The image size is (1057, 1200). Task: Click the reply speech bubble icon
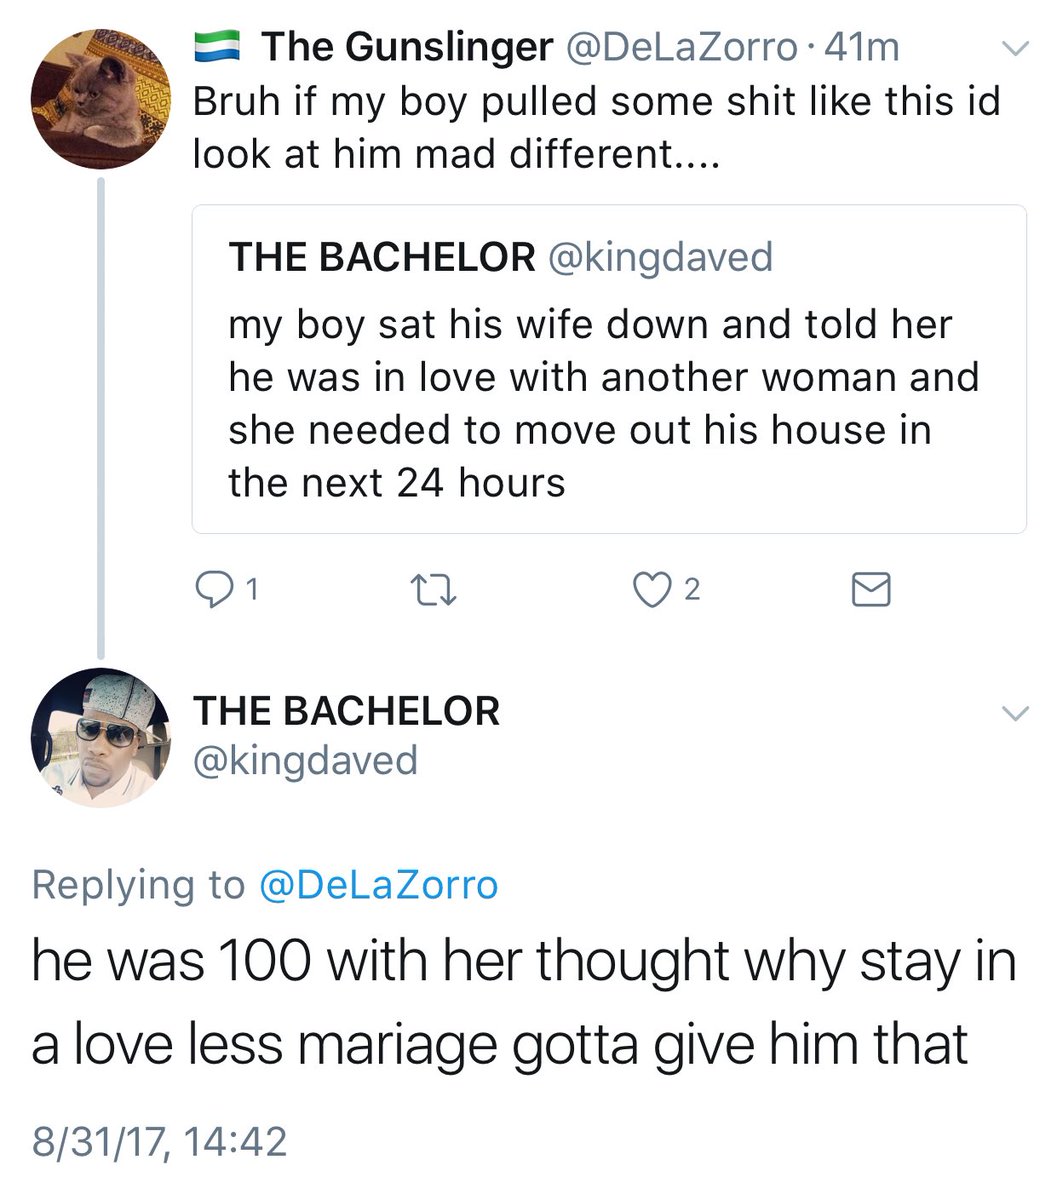(x=212, y=591)
